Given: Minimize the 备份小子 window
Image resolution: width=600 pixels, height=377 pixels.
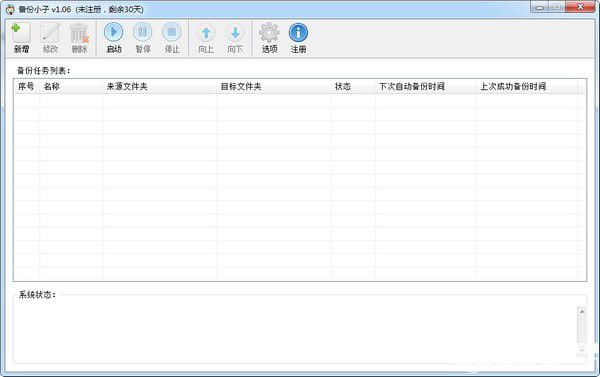Looking at the screenshot, I should [x=540, y=7].
